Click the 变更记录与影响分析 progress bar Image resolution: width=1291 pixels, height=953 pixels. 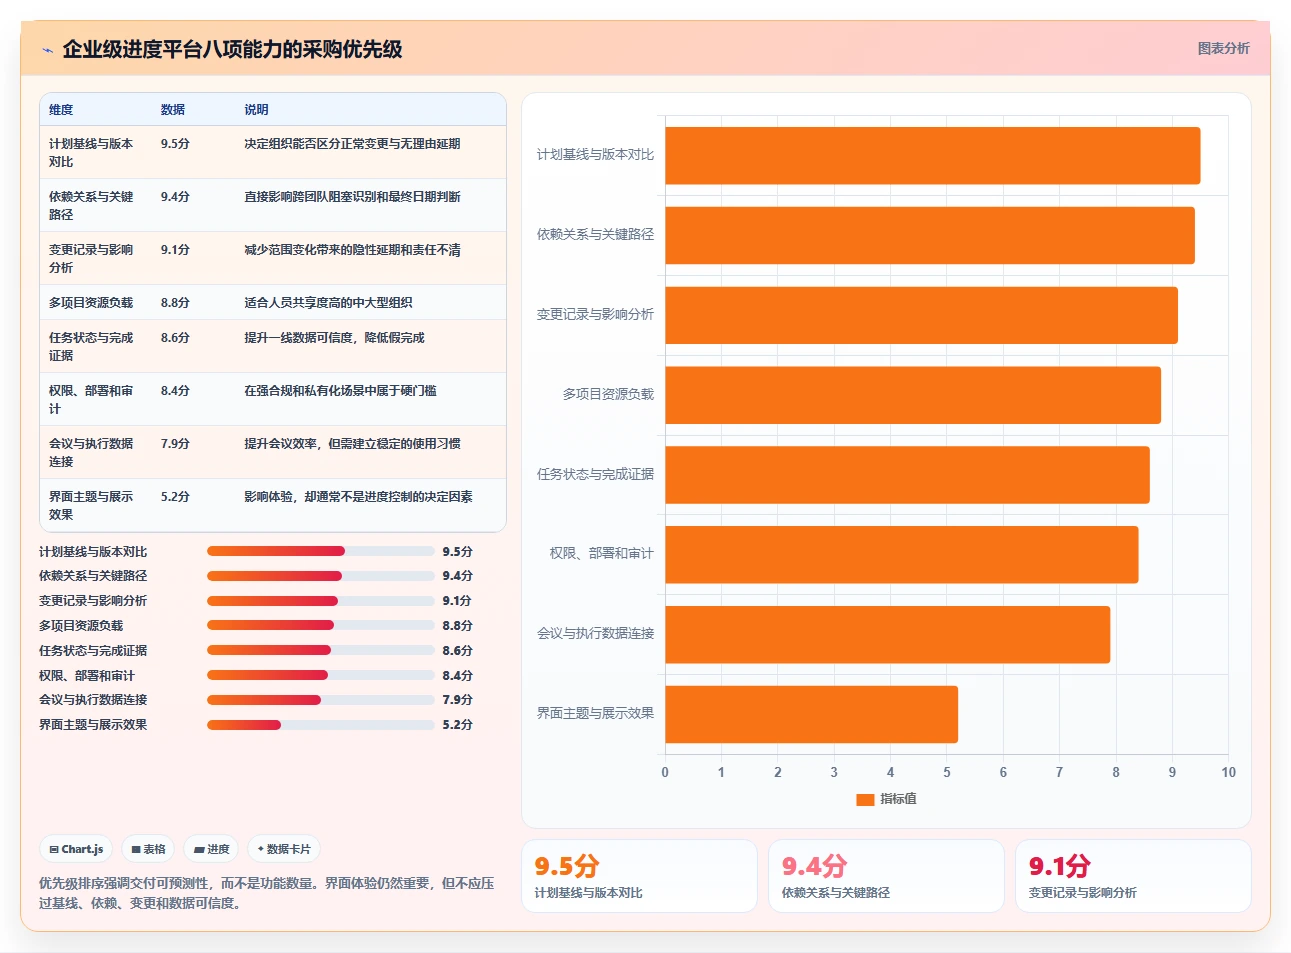pyautogui.click(x=320, y=601)
